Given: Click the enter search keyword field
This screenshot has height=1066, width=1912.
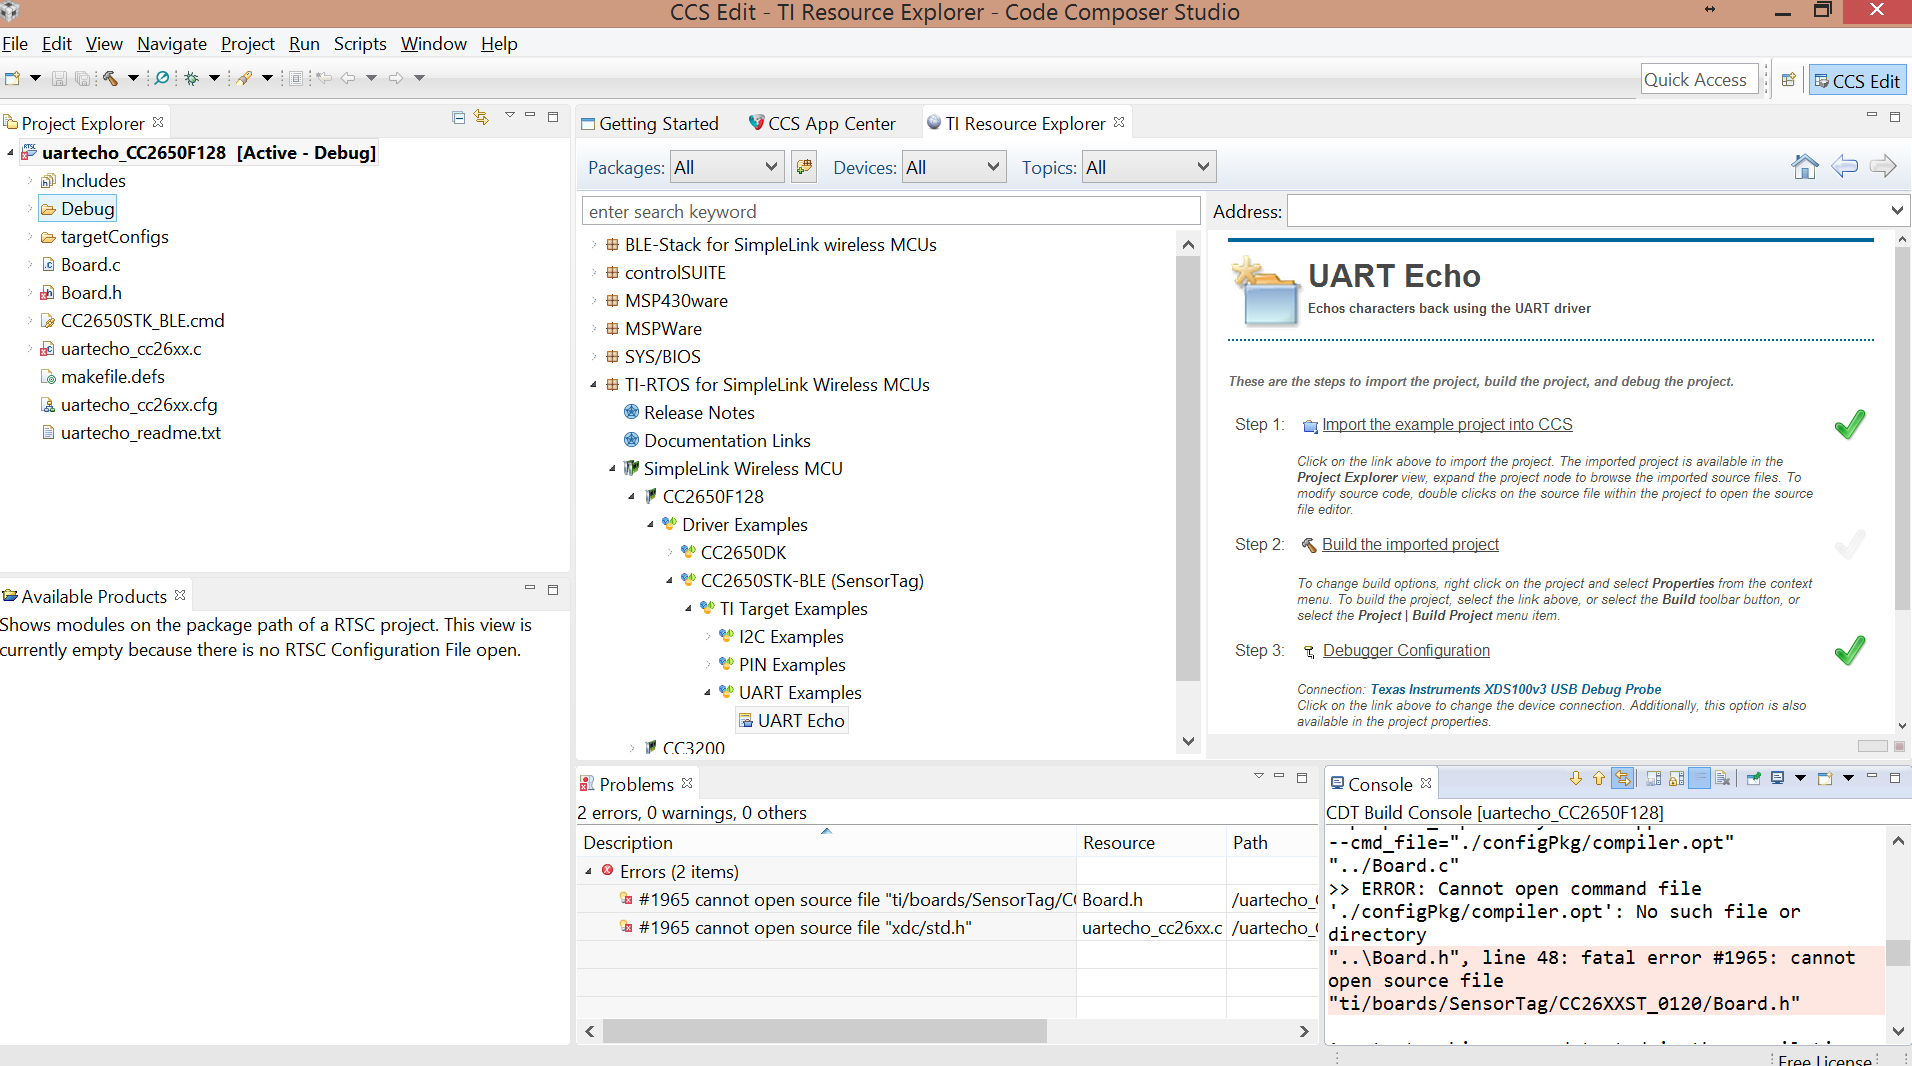Looking at the screenshot, I should pyautogui.click(x=890, y=211).
